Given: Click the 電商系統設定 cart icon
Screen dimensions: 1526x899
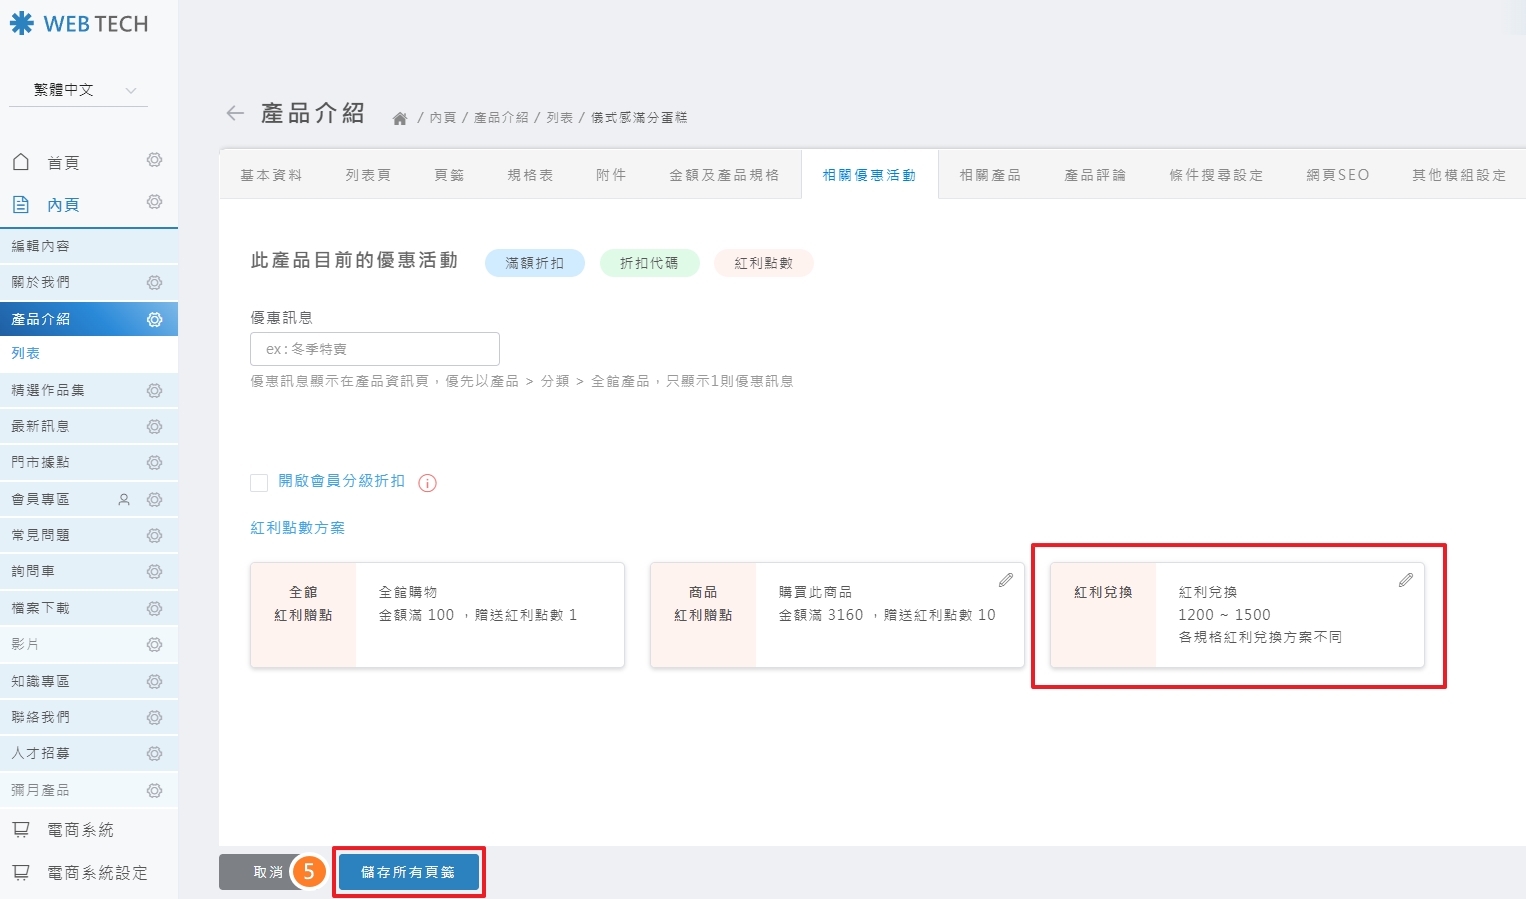Looking at the screenshot, I should [22, 872].
